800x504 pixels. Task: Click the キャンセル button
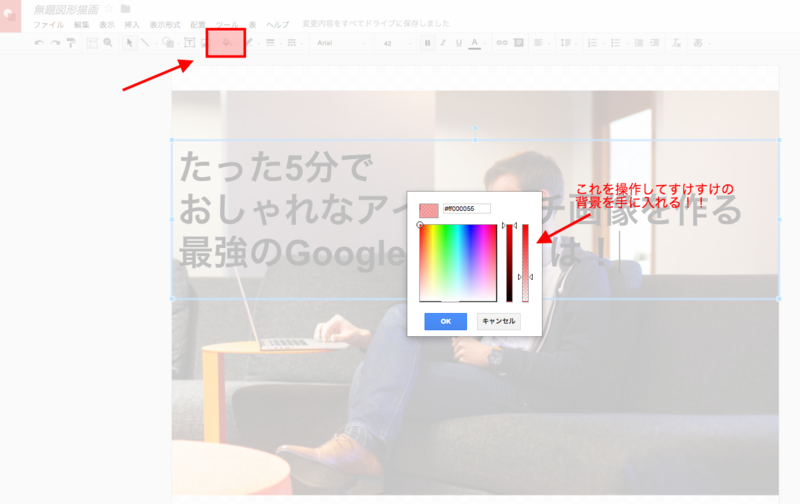498,321
